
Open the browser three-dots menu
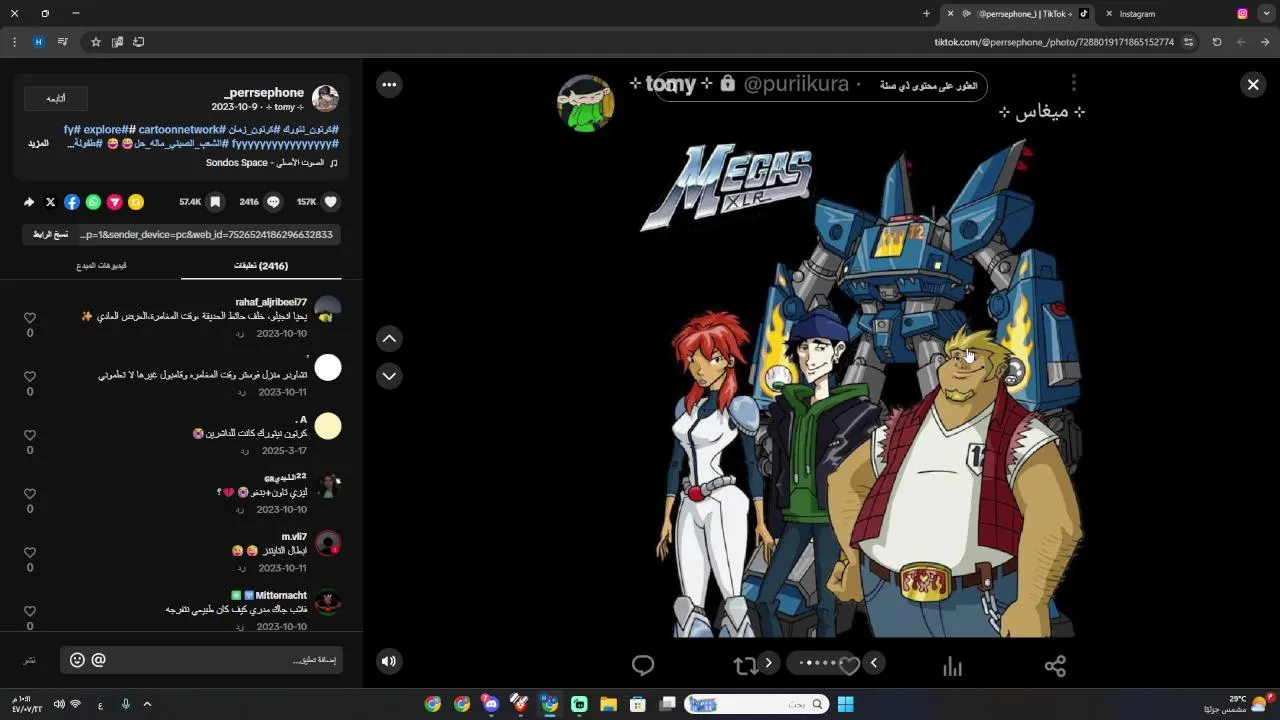[14, 42]
